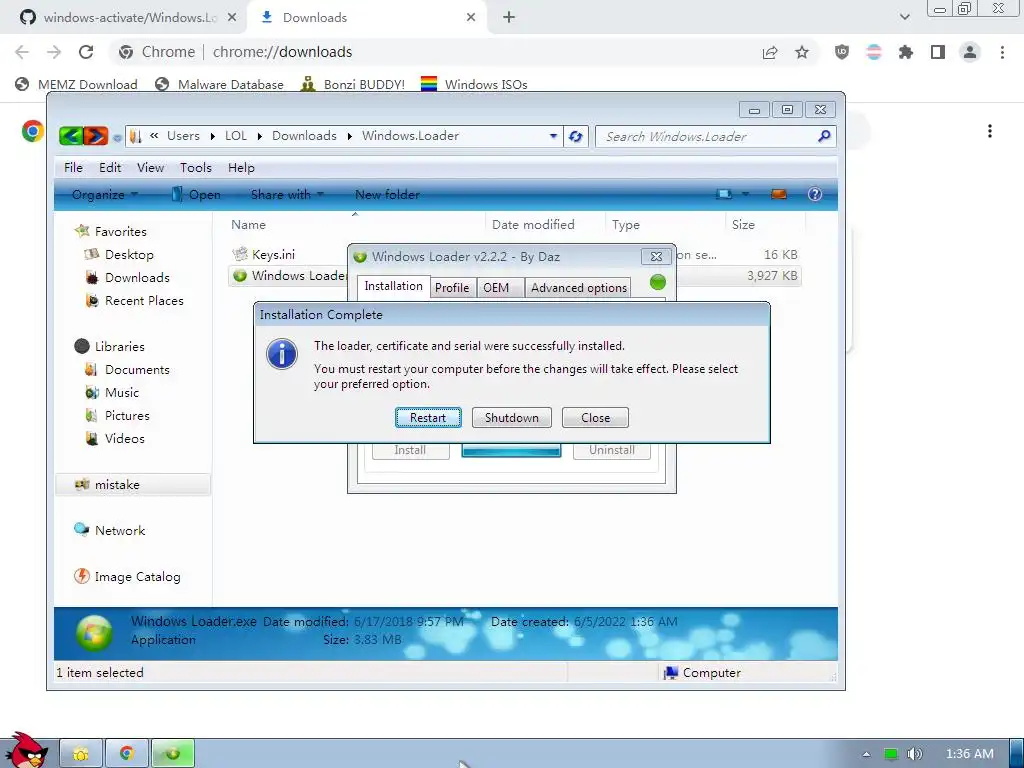This screenshot has height=768, width=1024.
Task: Reload the Chrome page
Action: [86, 52]
